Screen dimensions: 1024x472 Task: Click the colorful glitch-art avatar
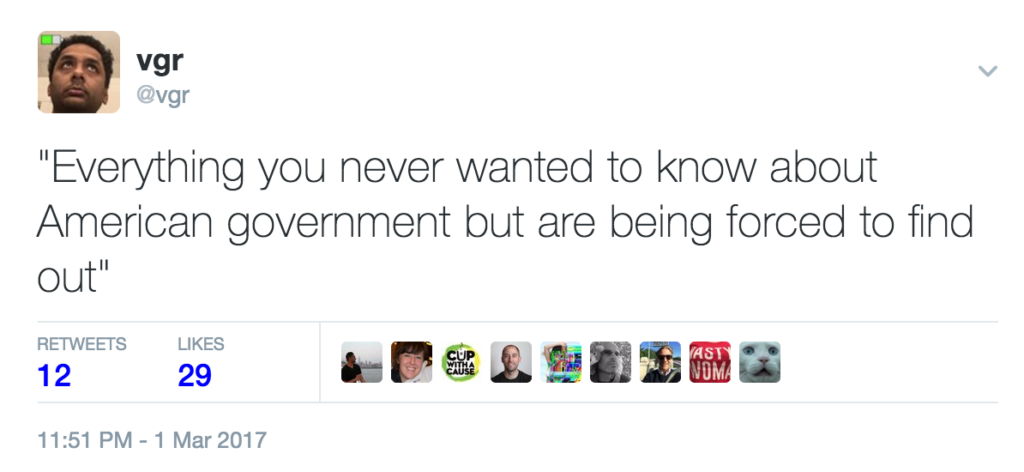coord(561,362)
